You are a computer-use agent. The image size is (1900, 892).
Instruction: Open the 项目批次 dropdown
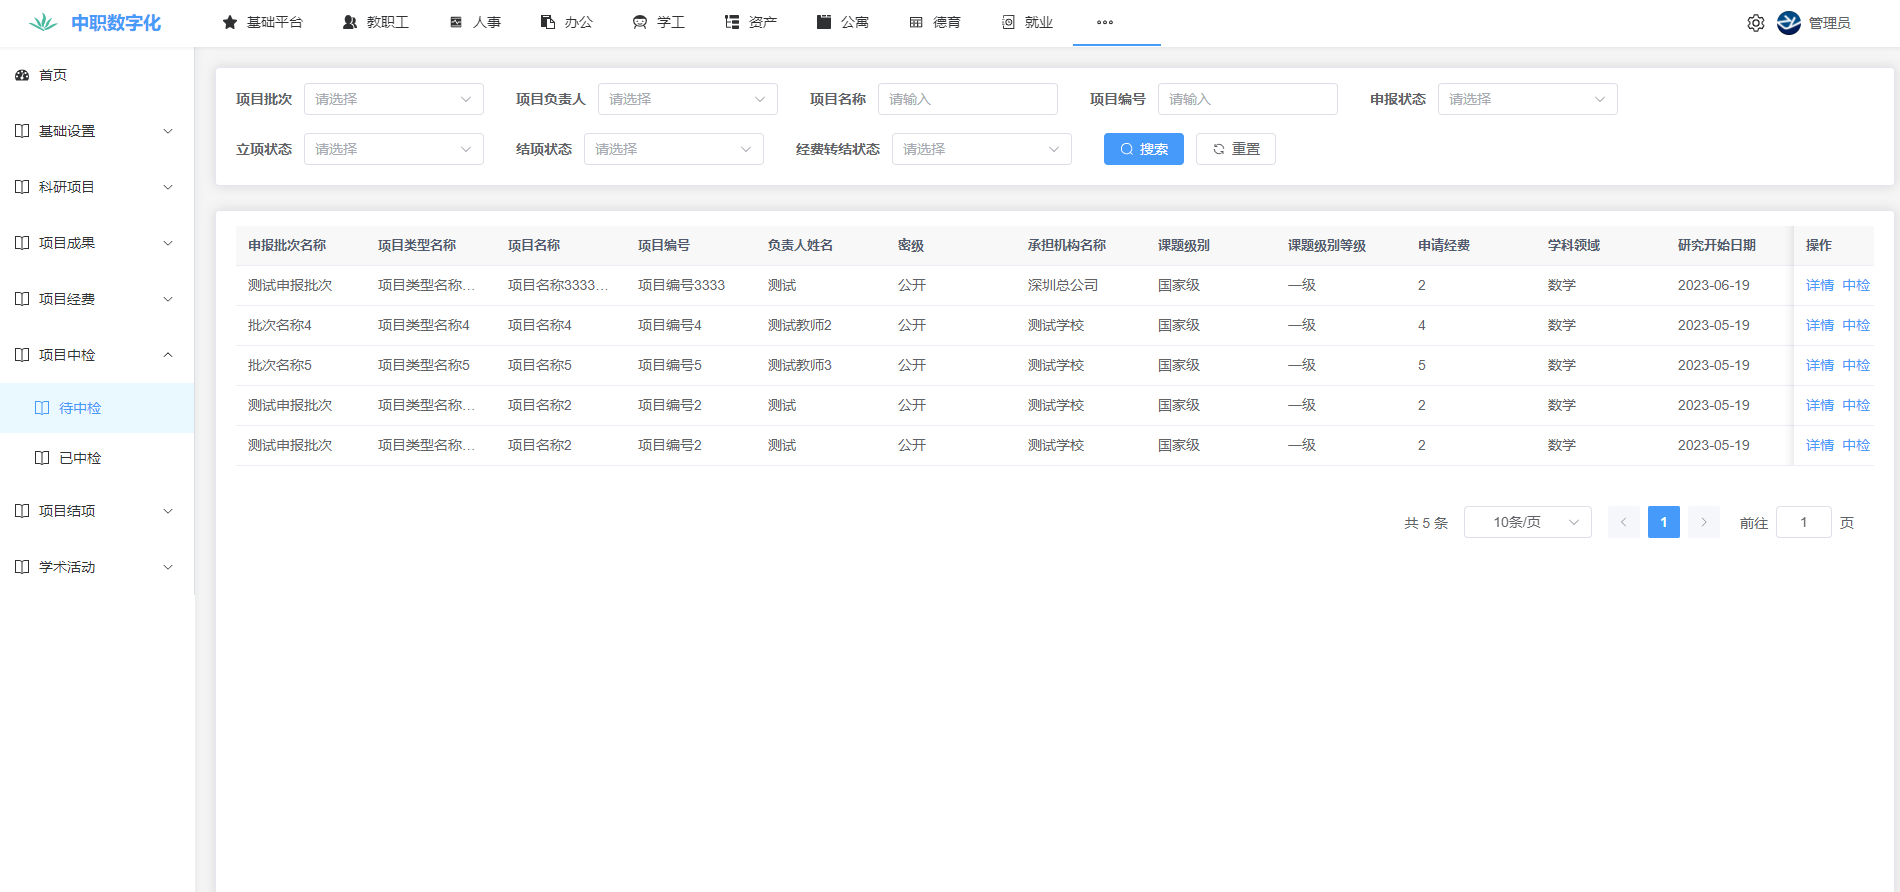pos(393,99)
